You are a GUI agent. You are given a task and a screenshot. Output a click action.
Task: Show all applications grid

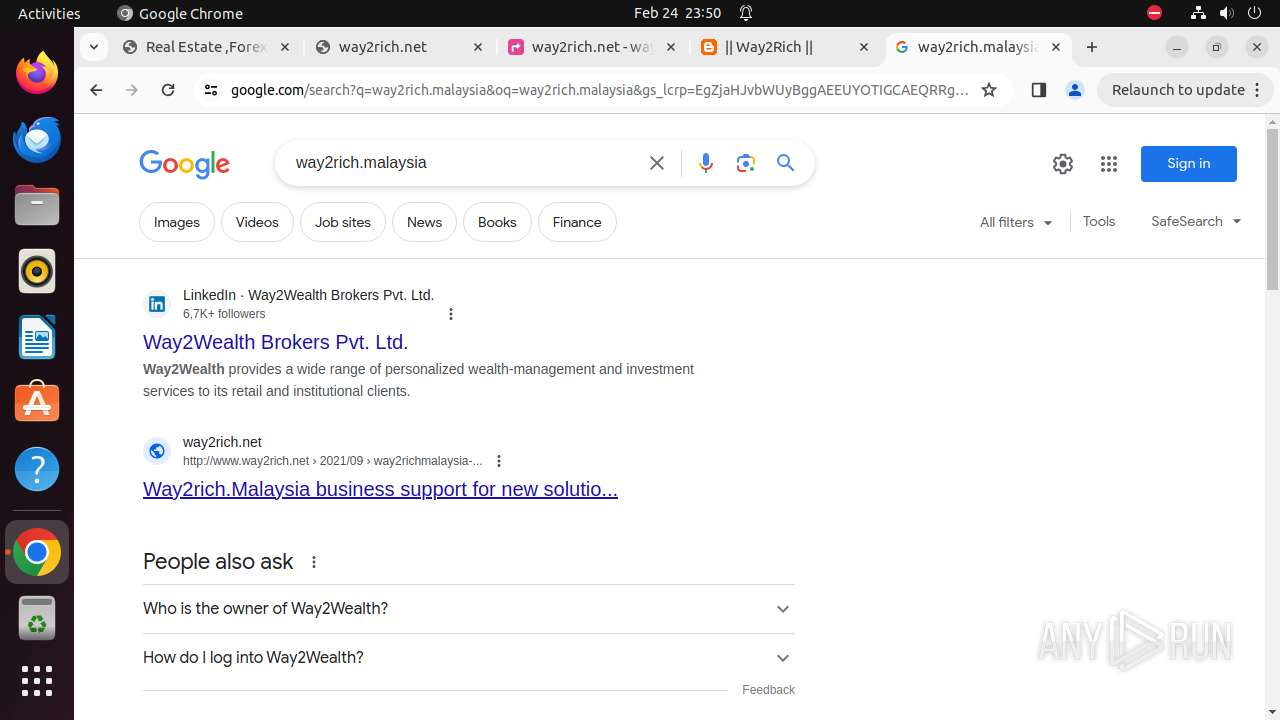(37, 681)
